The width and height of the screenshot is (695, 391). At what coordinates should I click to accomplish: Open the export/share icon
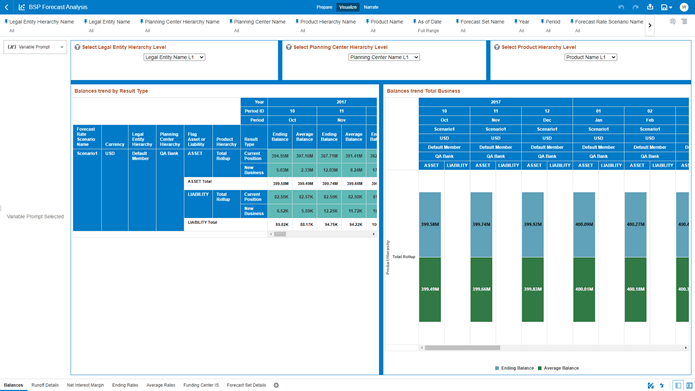[650, 7]
